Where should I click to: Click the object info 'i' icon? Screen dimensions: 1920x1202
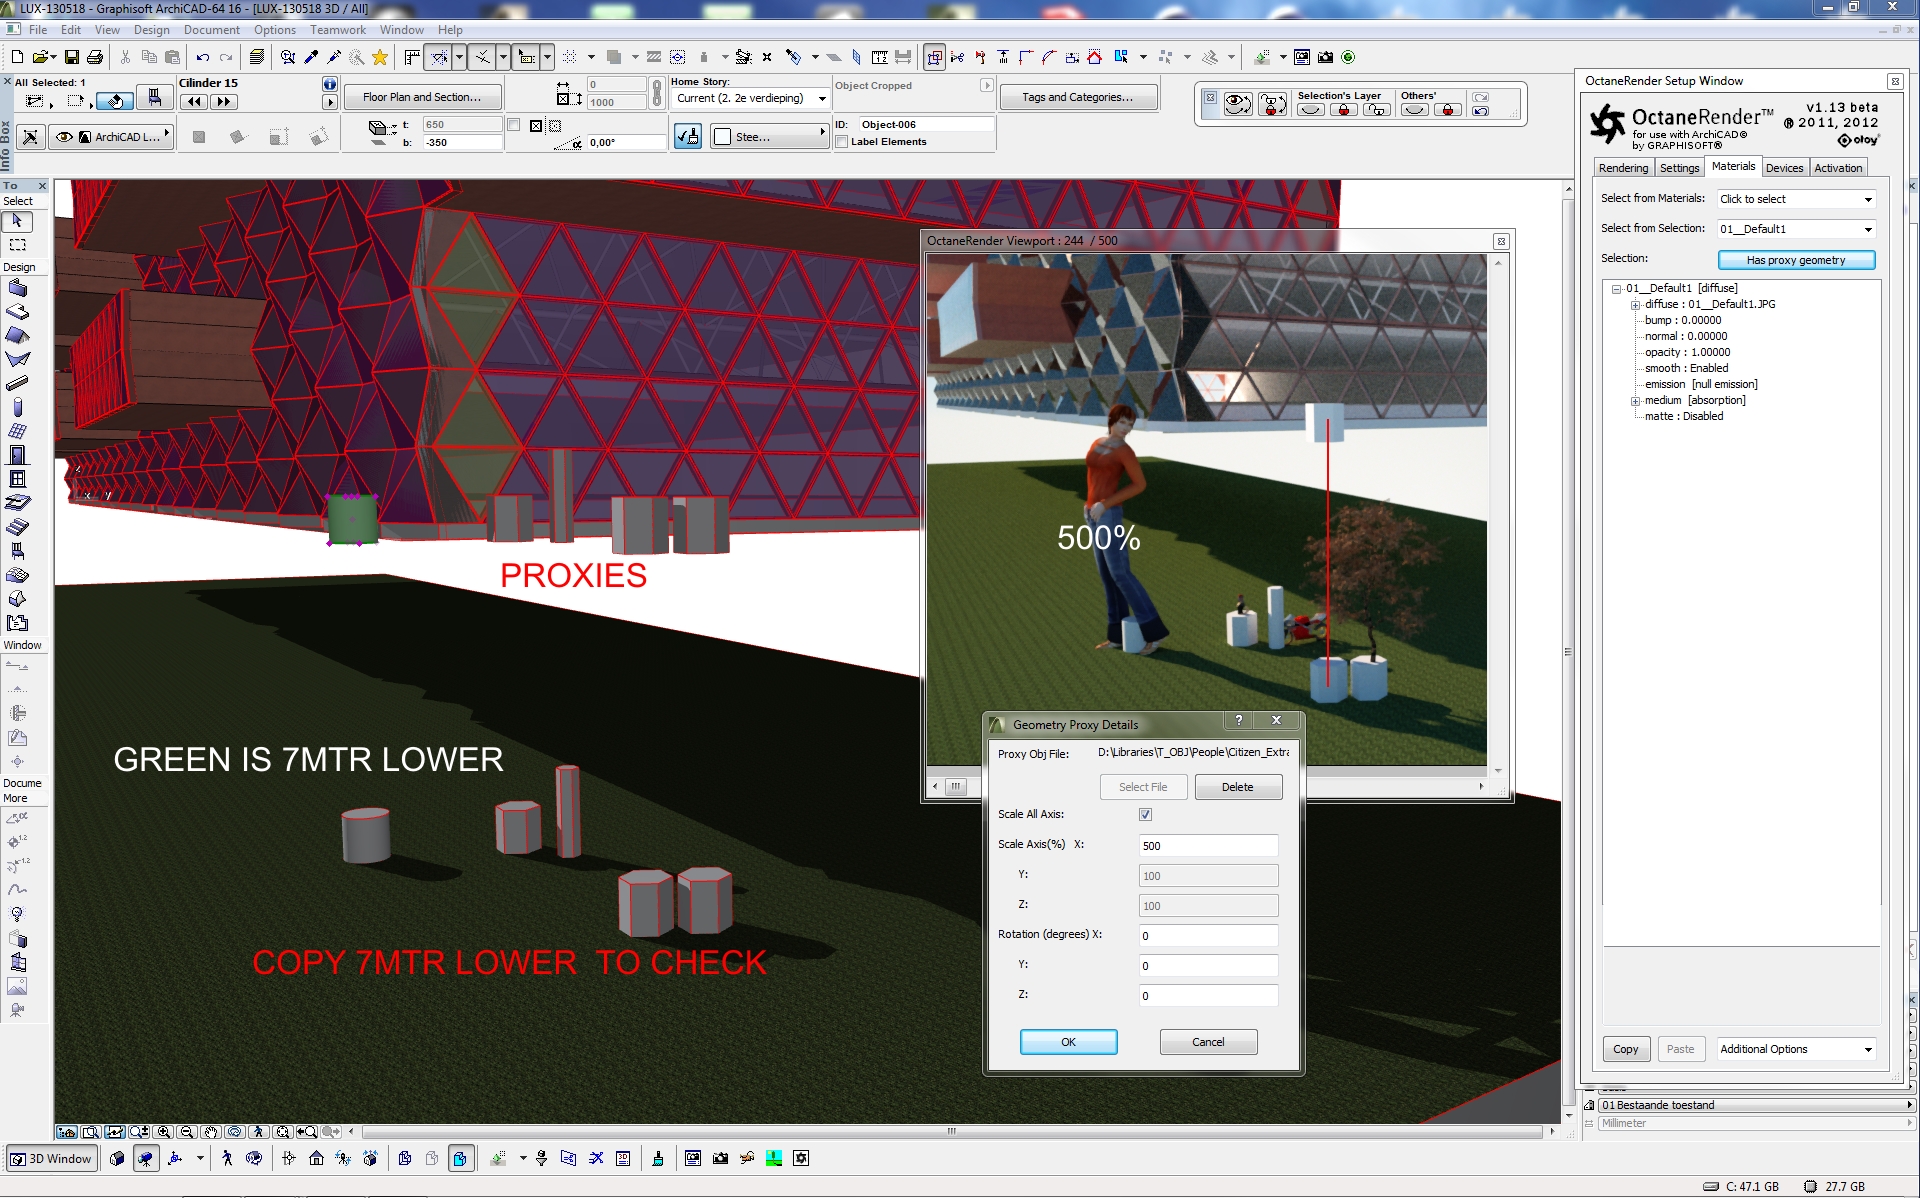click(329, 84)
